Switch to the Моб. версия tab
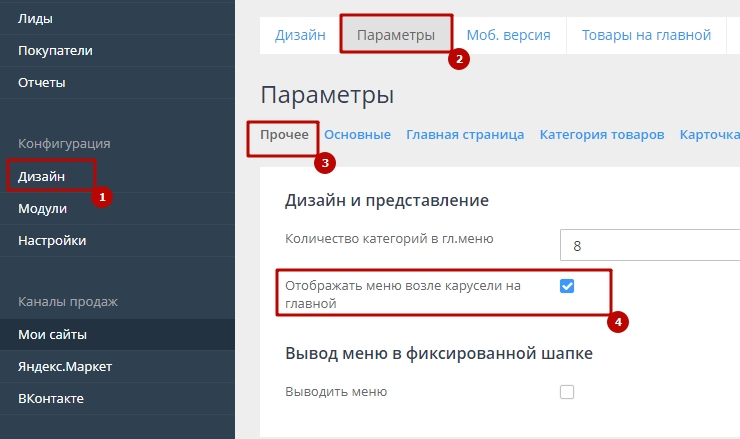 coord(508,35)
